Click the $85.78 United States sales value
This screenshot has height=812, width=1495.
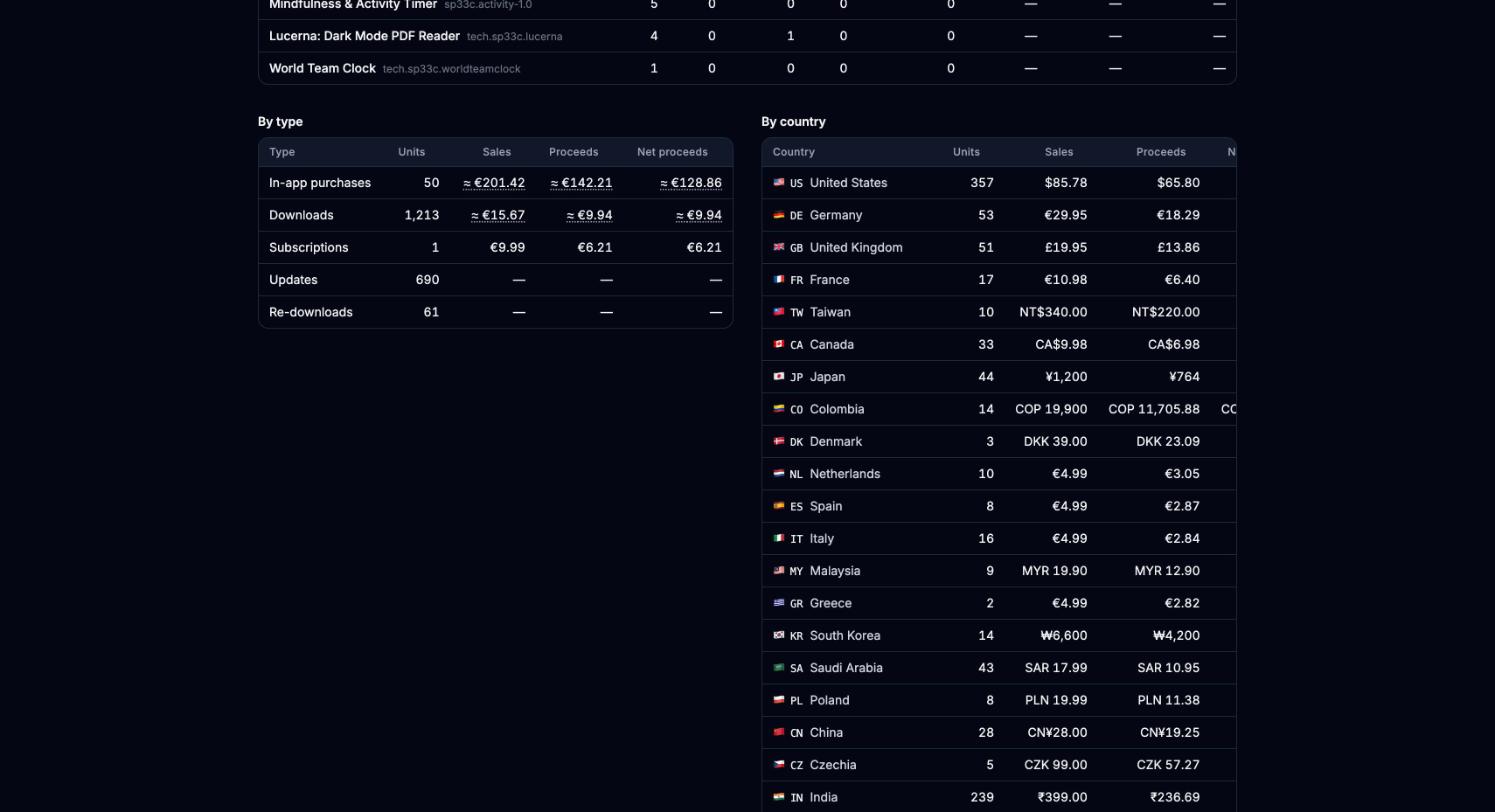click(x=1066, y=183)
